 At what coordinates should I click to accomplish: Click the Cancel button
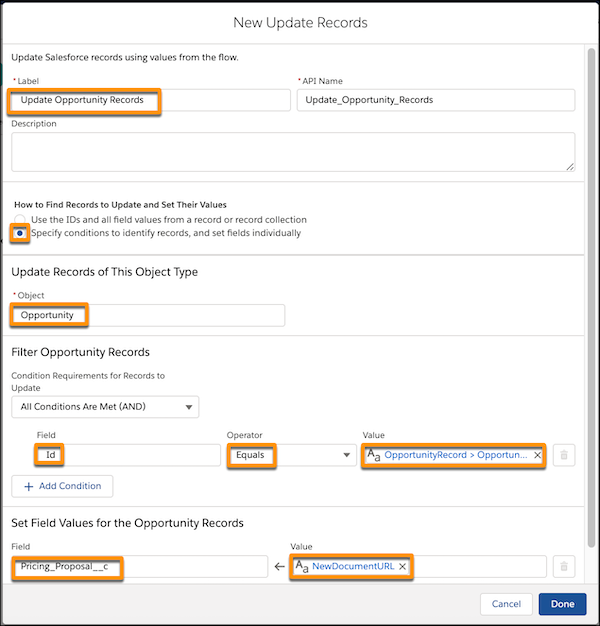[506, 604]
